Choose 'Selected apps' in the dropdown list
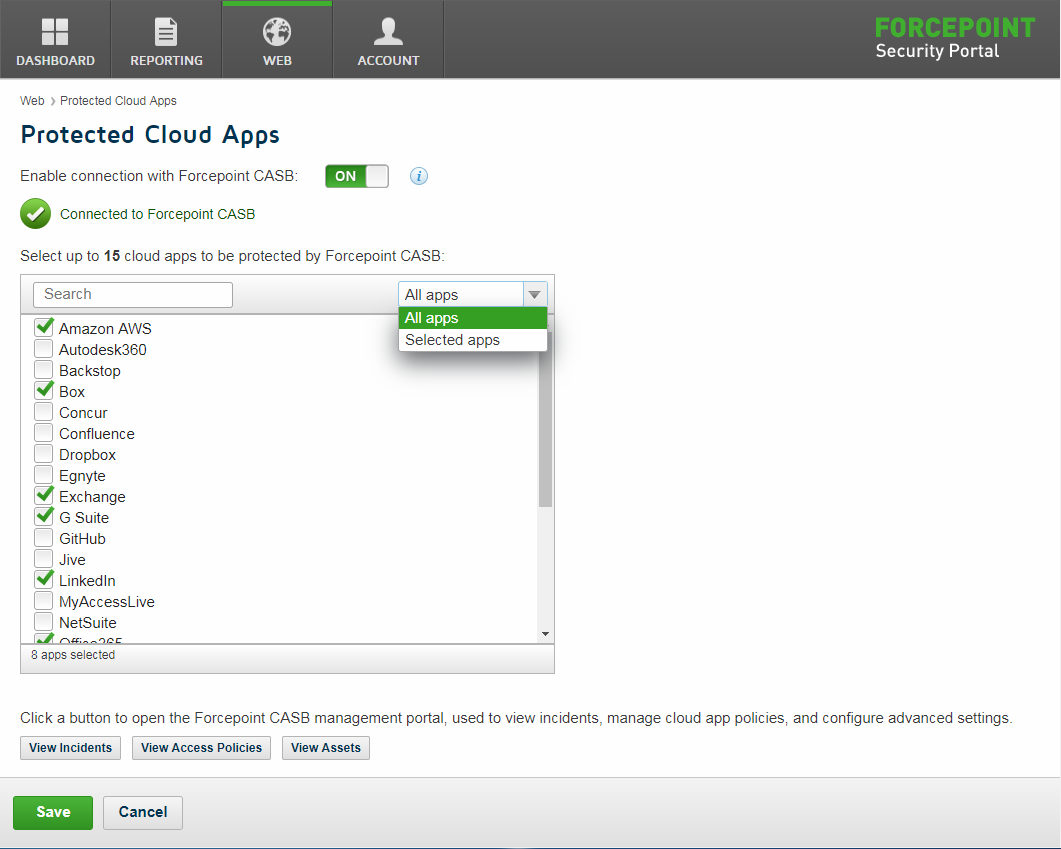Viewport: 1061px width, 849px height. coord(472,340)
